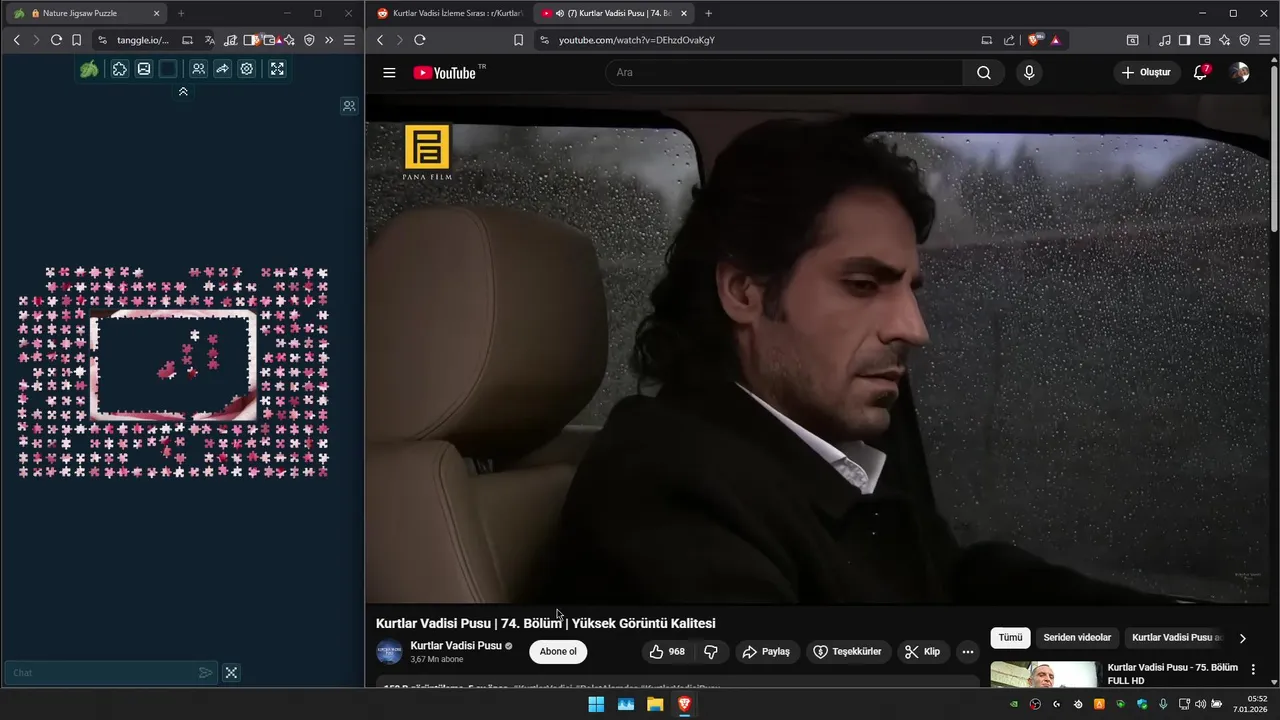The height and width of the screenshot is (720, 1280).
Task: Click the Oluştur create button
Action: pyautogui.click(x=1146, y=72)
